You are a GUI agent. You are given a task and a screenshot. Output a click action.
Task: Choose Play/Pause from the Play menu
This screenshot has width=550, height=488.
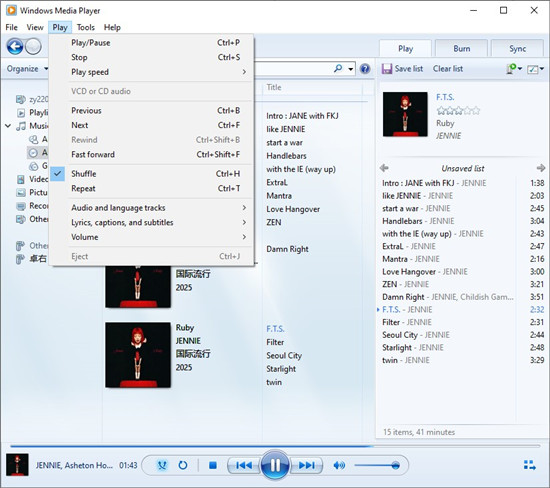tap(152, 43)
